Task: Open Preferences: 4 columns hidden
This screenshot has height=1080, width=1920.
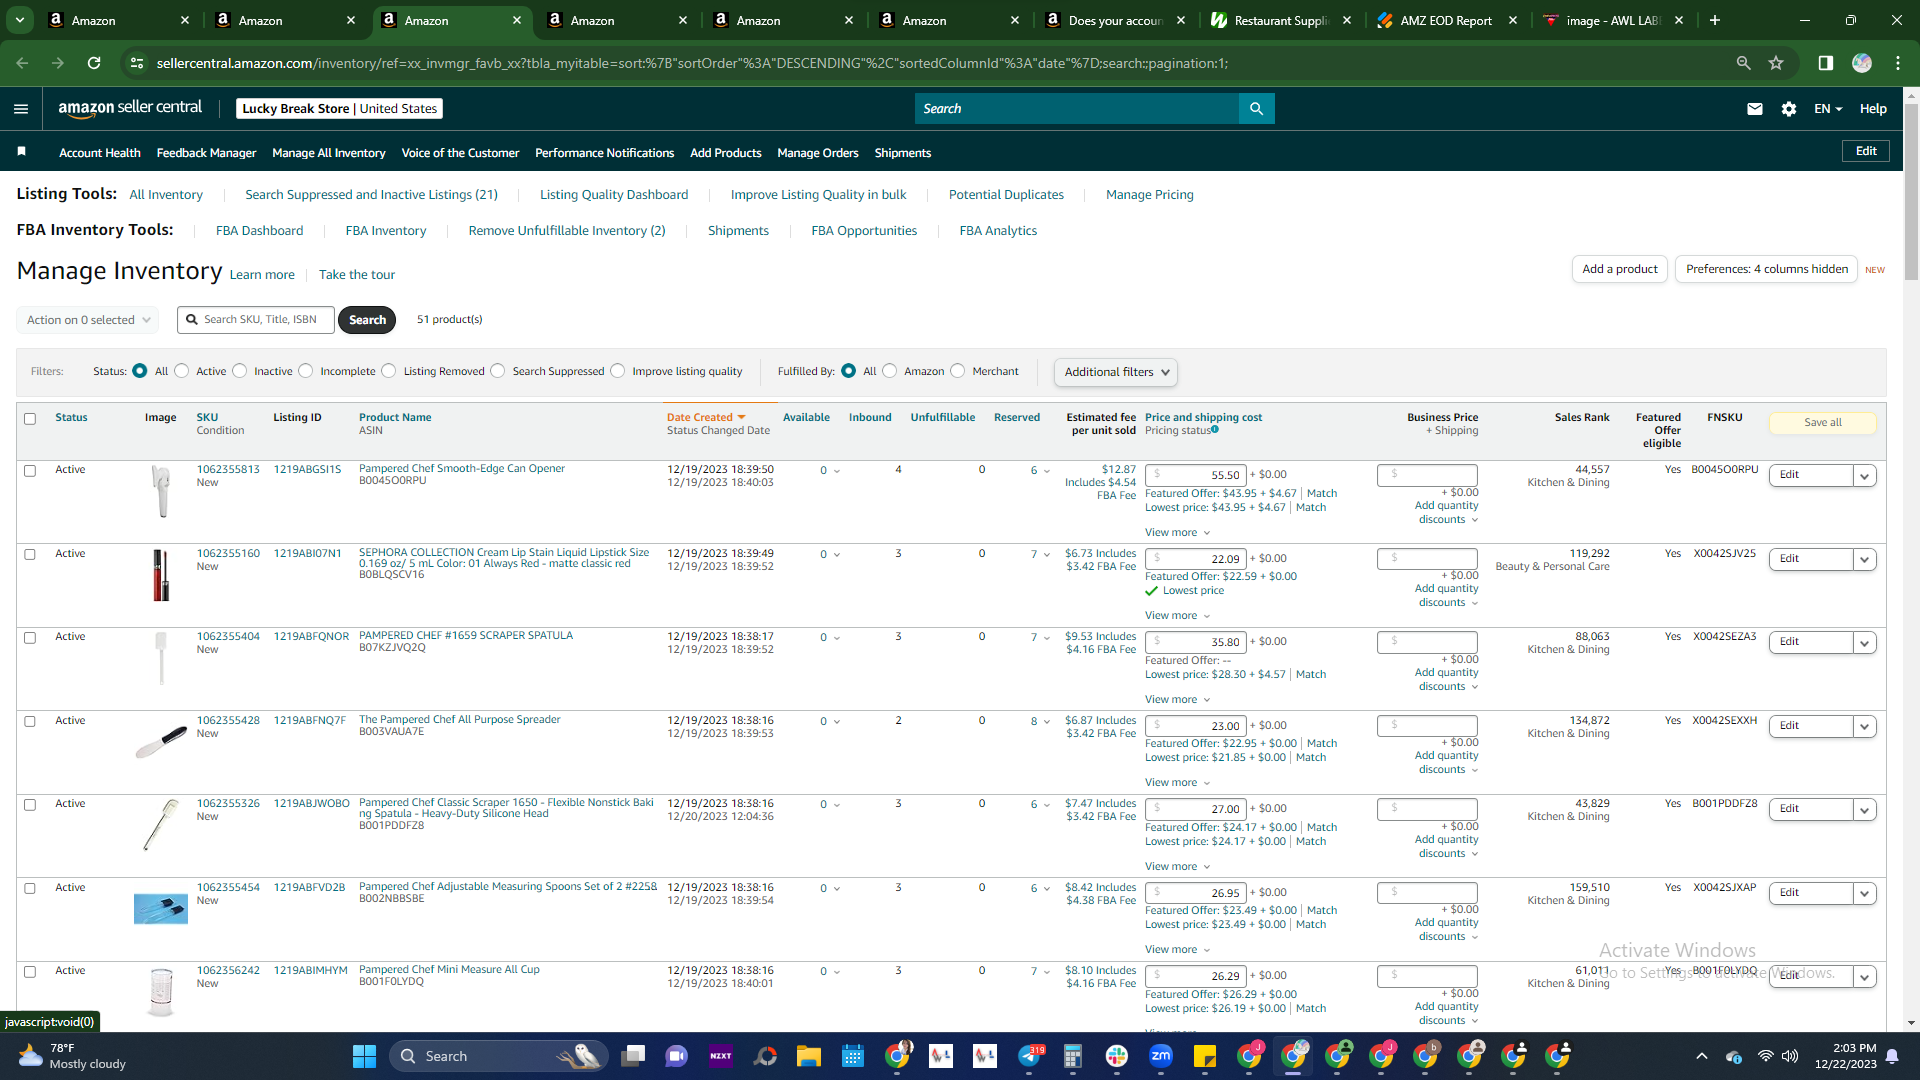Action: [x=1766, y=269]
